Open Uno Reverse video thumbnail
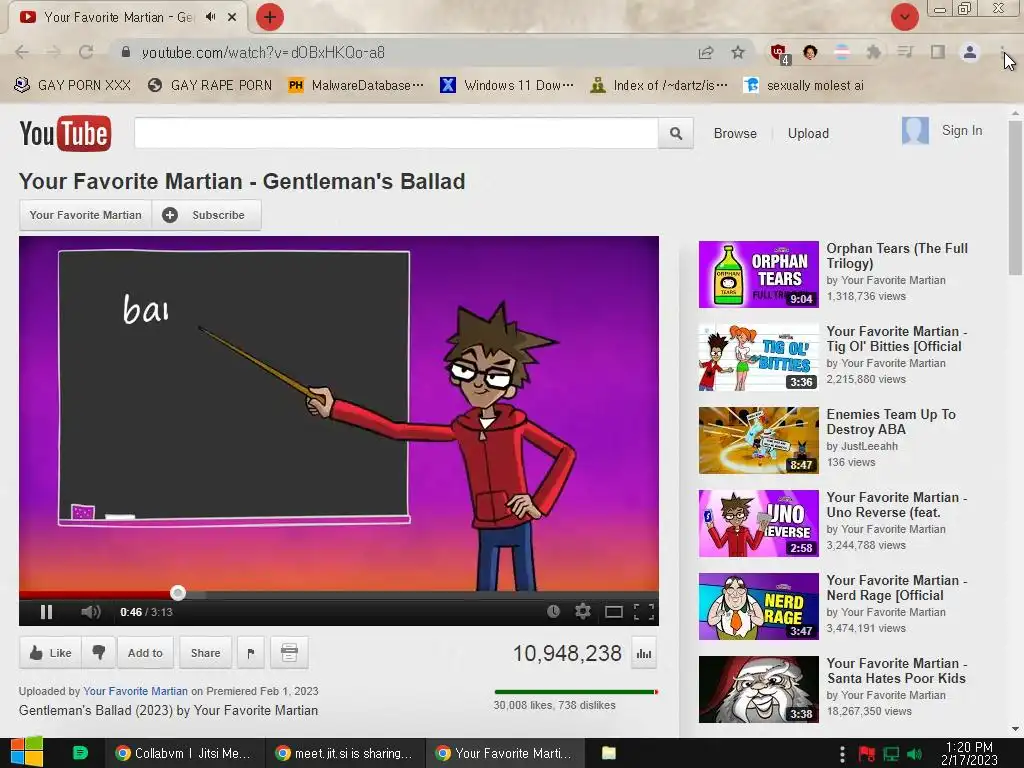 click(758, 523)
